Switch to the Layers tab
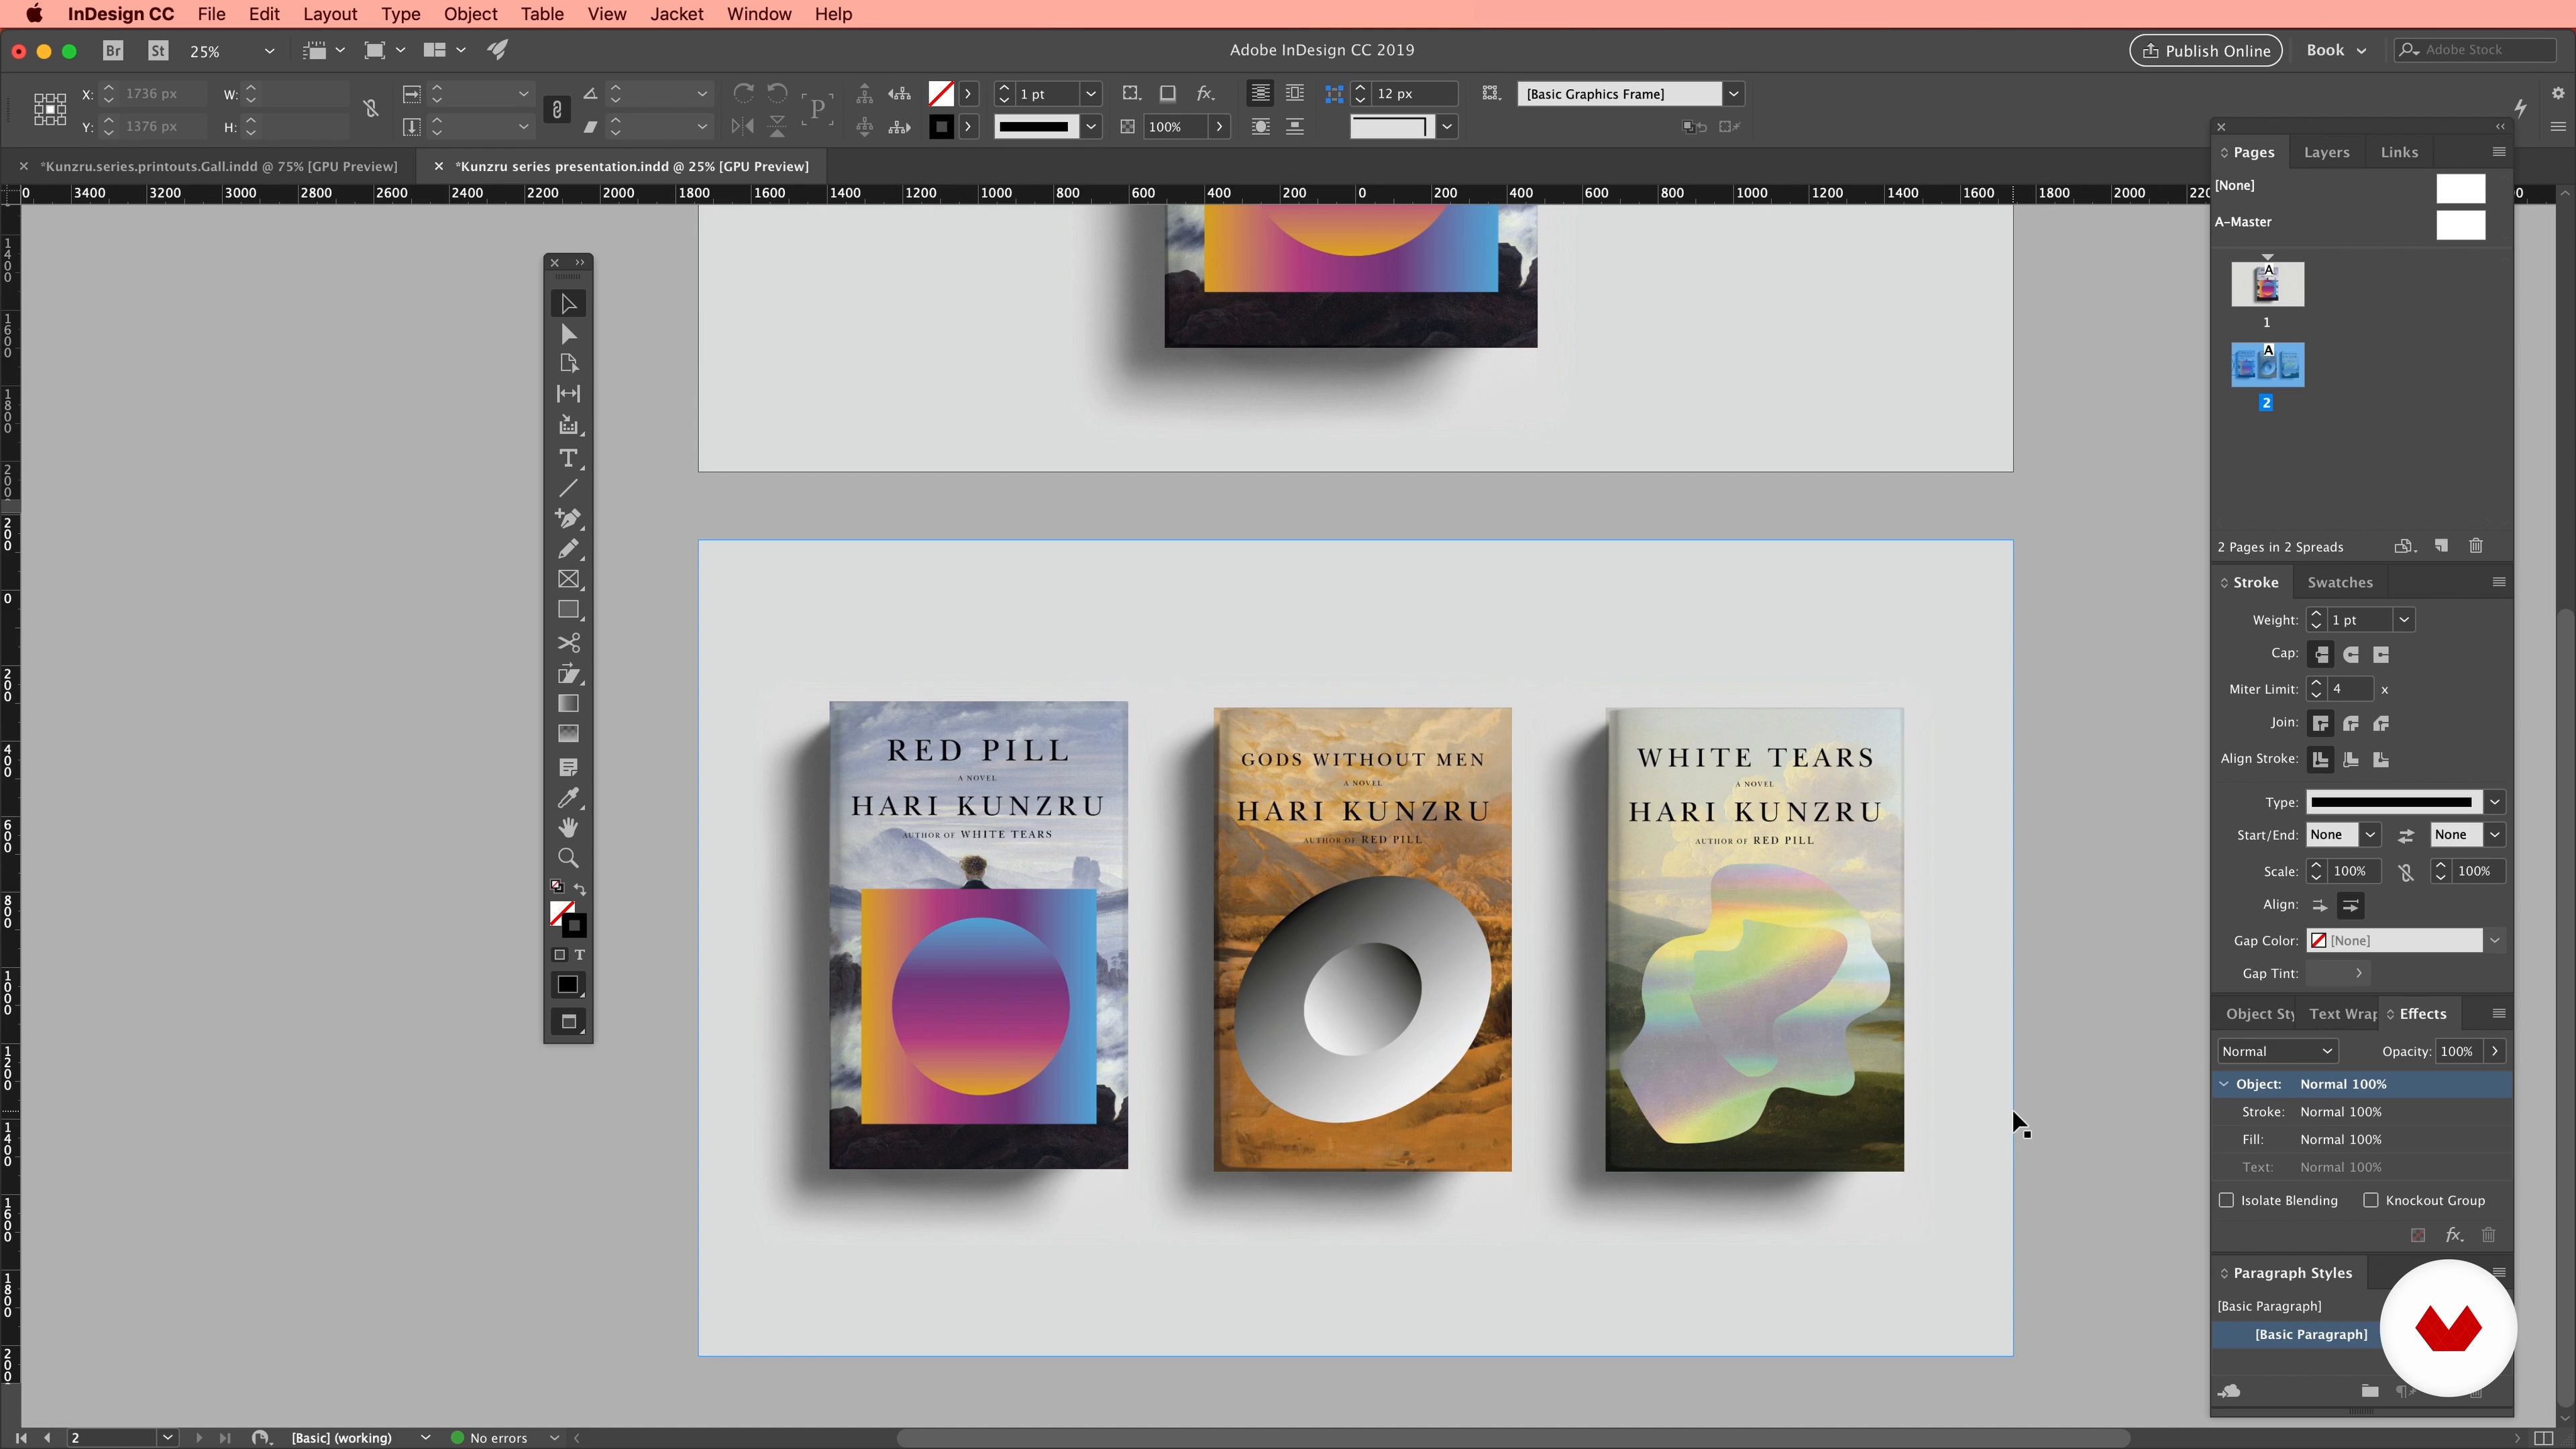 pyautogui.click(x=2327, y=152)
